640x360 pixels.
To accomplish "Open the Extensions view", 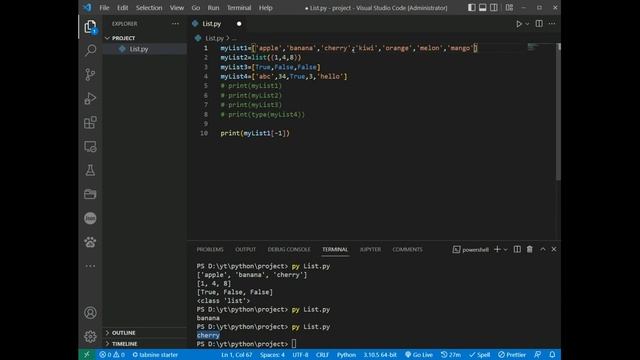I will pyautogui.click(x=90, y=122).
